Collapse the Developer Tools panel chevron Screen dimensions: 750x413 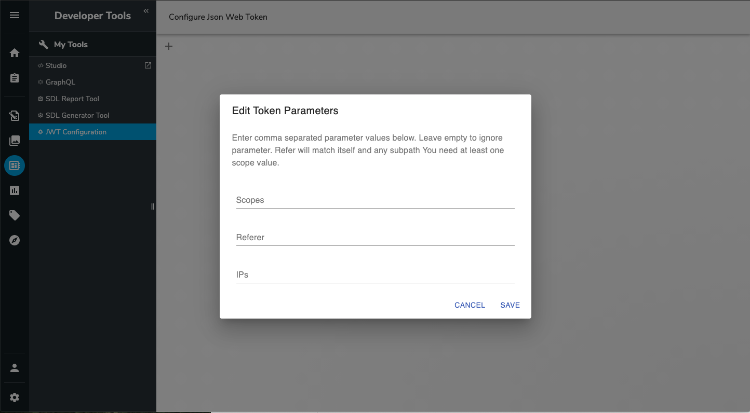146,11
